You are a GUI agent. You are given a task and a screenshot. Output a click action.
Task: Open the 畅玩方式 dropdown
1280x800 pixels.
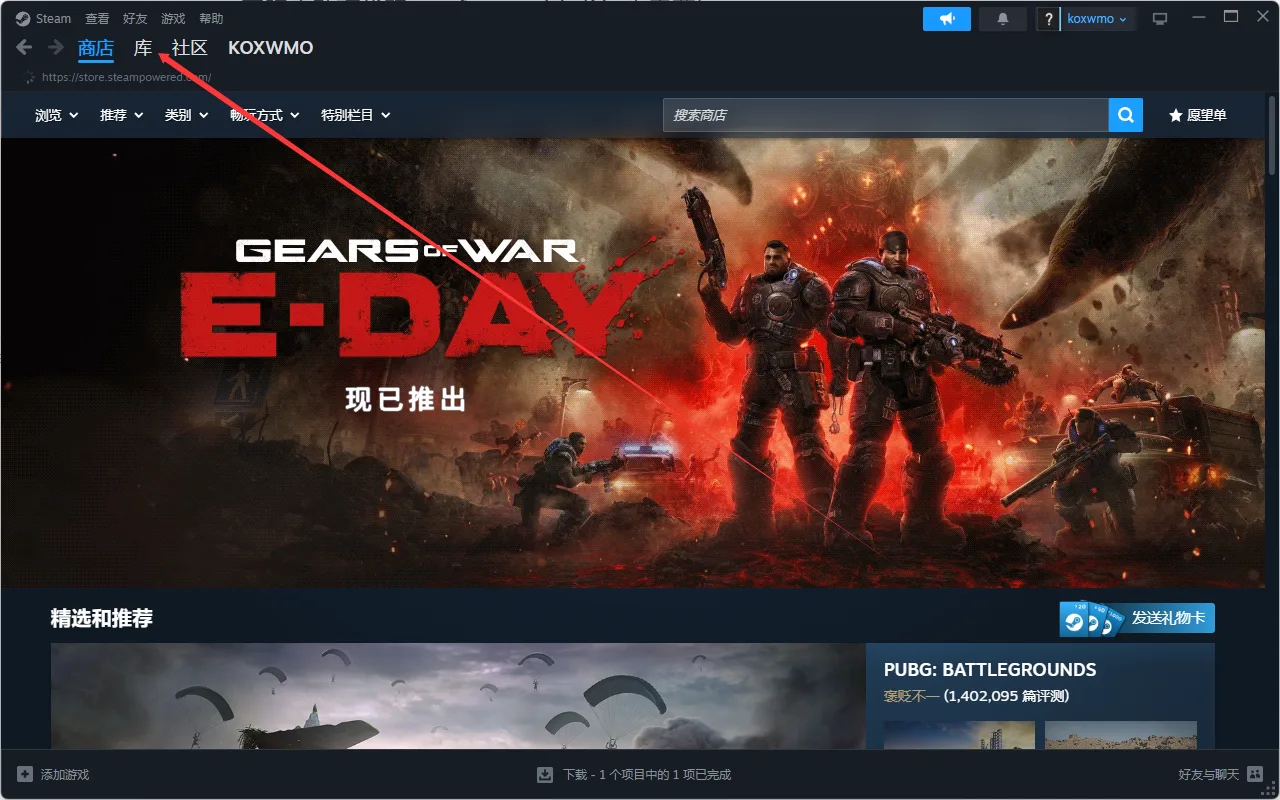[x=265, y=115]
